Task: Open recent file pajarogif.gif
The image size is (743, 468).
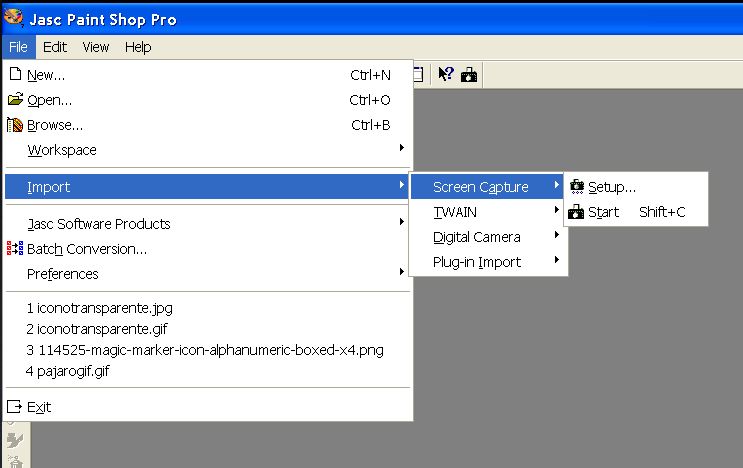Action: (x=68, y=371)
